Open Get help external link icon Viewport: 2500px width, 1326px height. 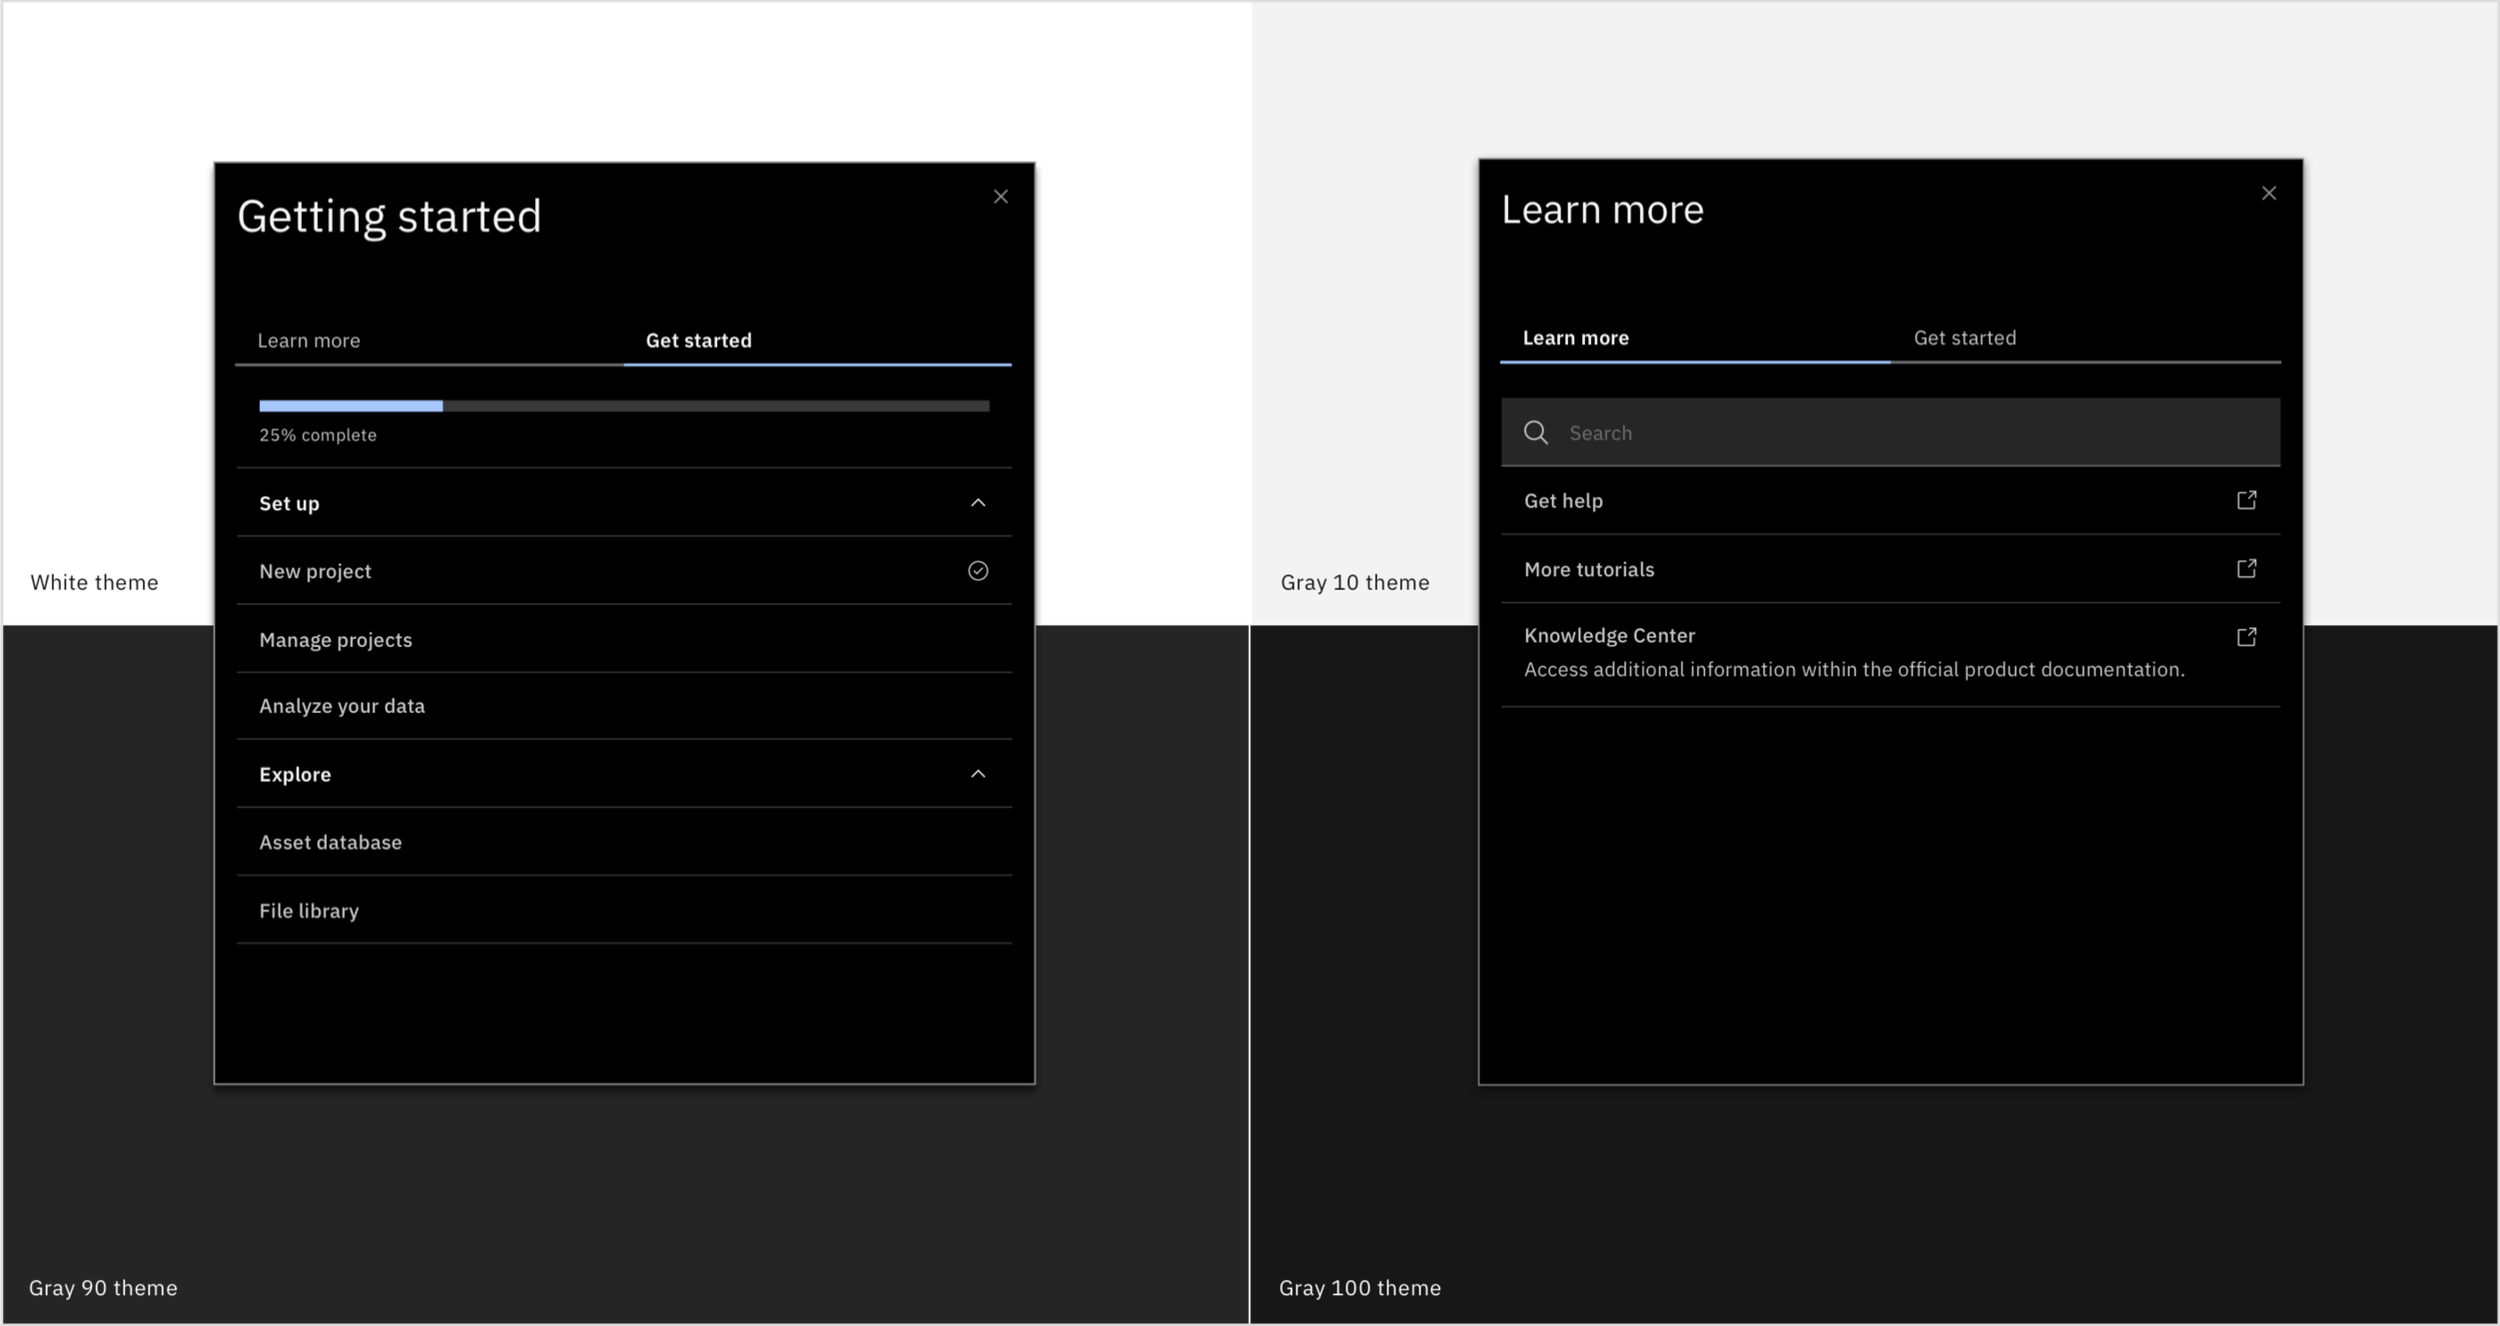(x=2246, y=500)
